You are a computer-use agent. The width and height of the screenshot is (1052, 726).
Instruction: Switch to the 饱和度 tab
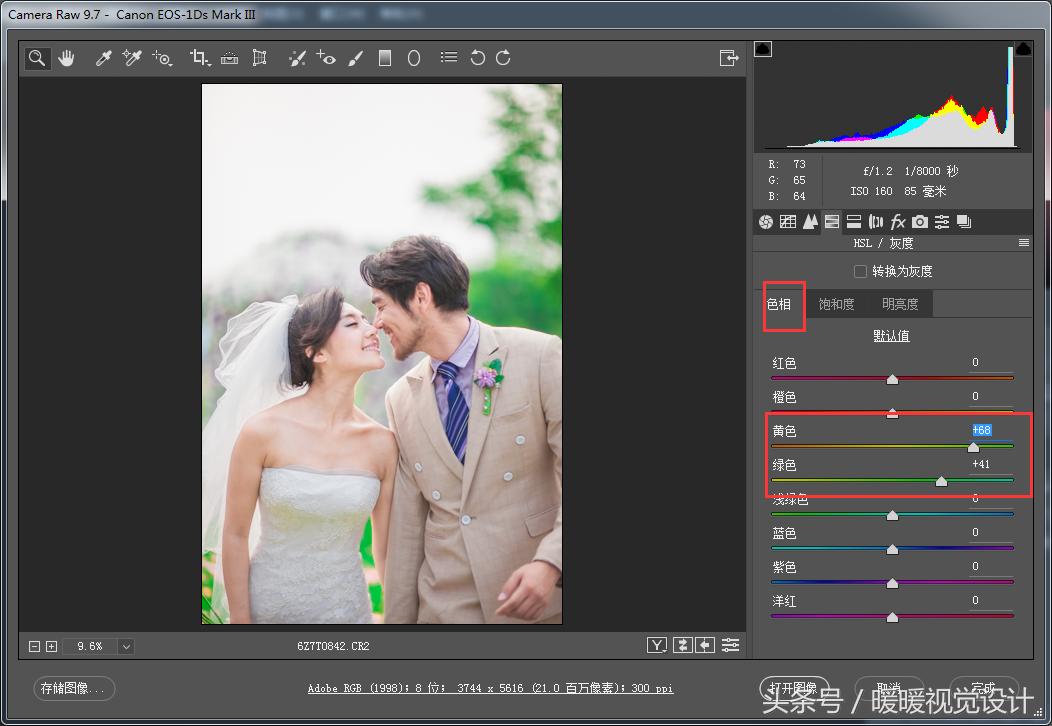(x=836, y=304)
